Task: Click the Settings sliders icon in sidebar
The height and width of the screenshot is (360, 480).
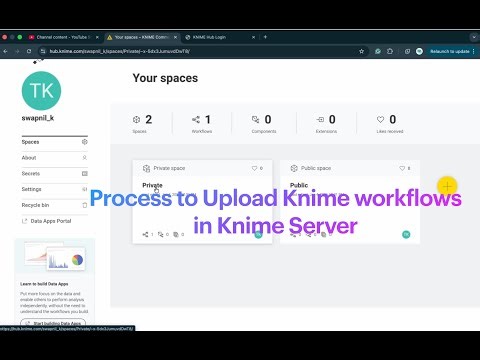Action: [x=85, y=189]
